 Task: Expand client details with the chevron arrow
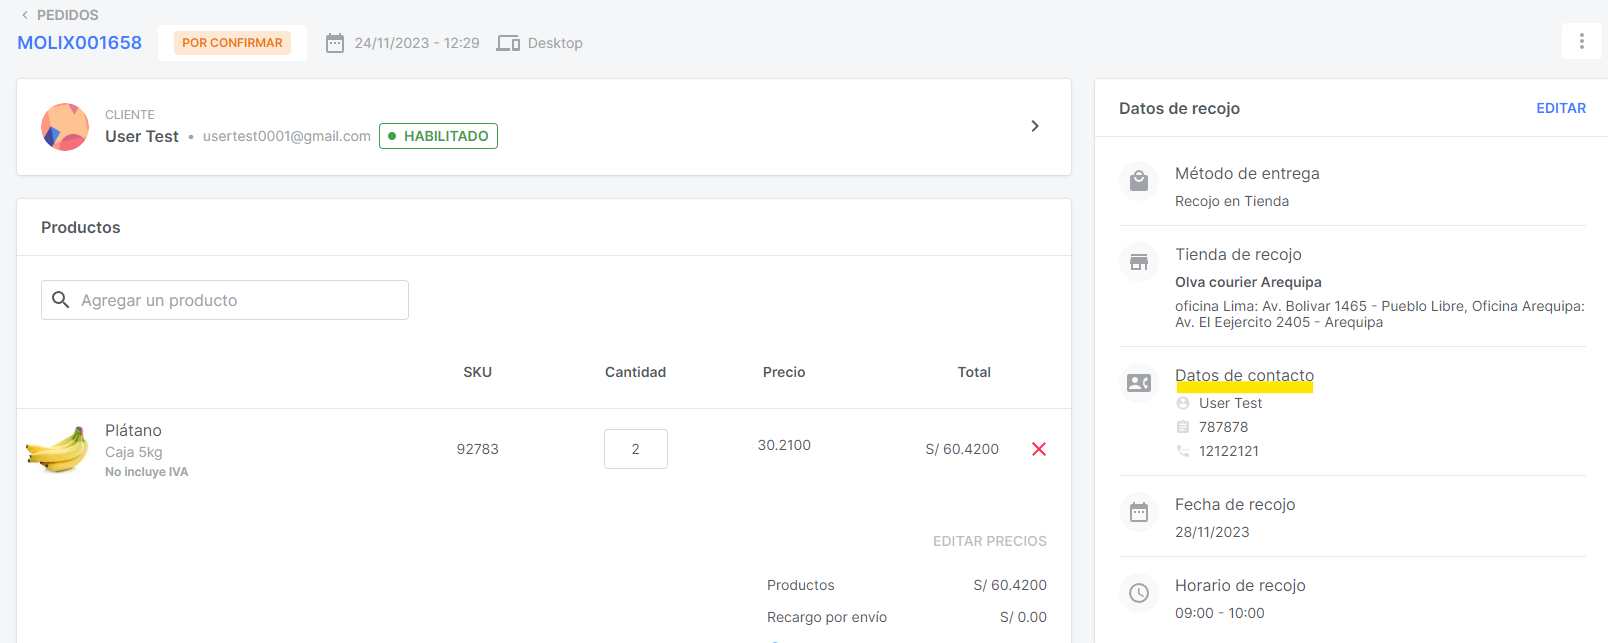point(1035,126)
